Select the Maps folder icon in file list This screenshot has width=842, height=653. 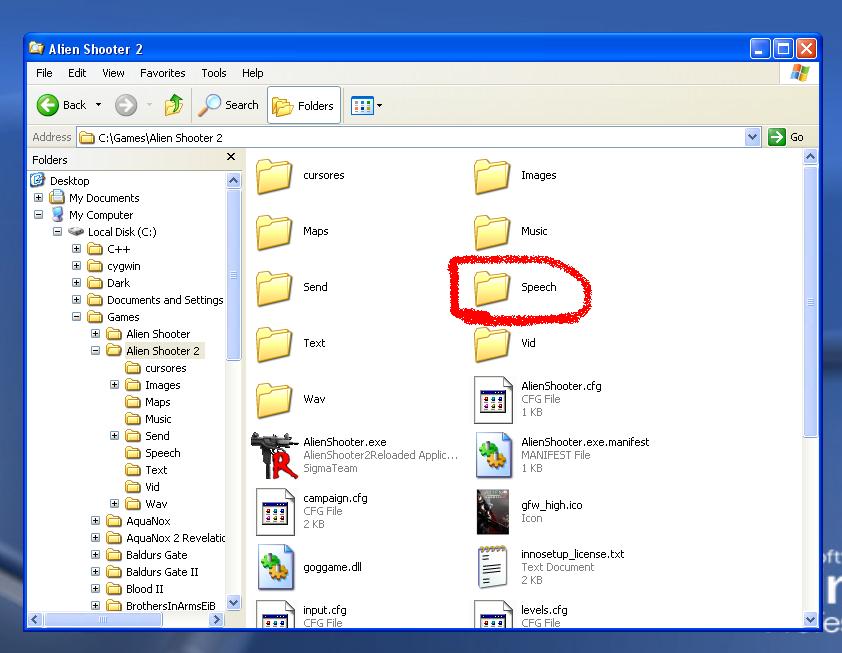(x=274, y=232)
